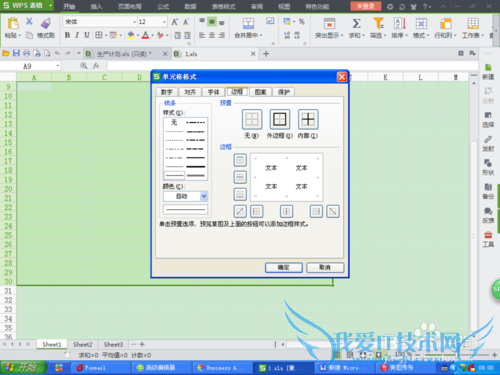The height and width of the screenshot is (375, 500).
Task: Click the merge and center icon
Action: click(248, 23)
